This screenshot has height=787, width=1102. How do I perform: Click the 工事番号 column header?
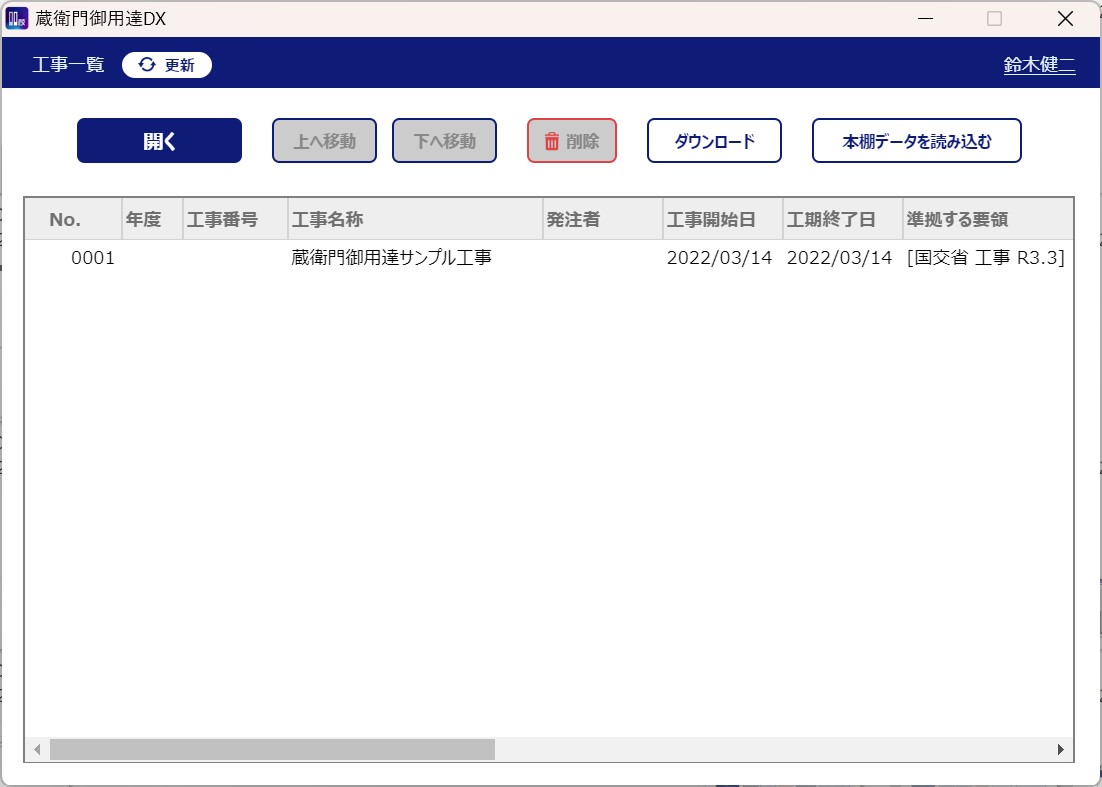tap(222, 220)
